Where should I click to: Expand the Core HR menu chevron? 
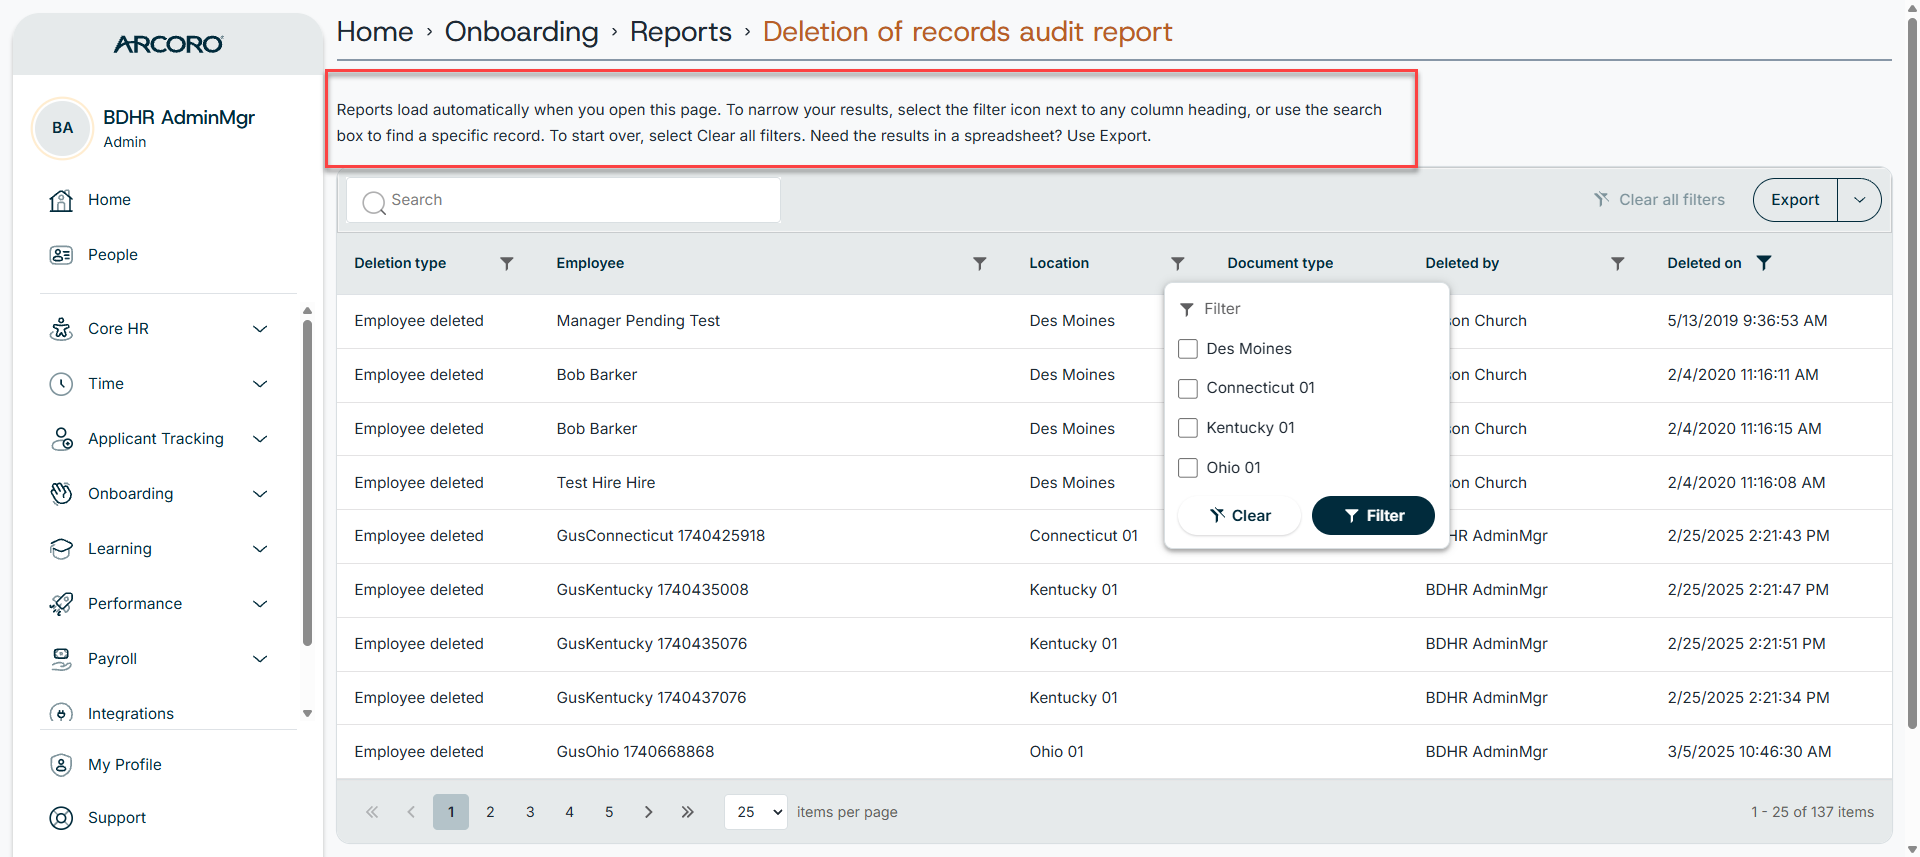[260, 329]
